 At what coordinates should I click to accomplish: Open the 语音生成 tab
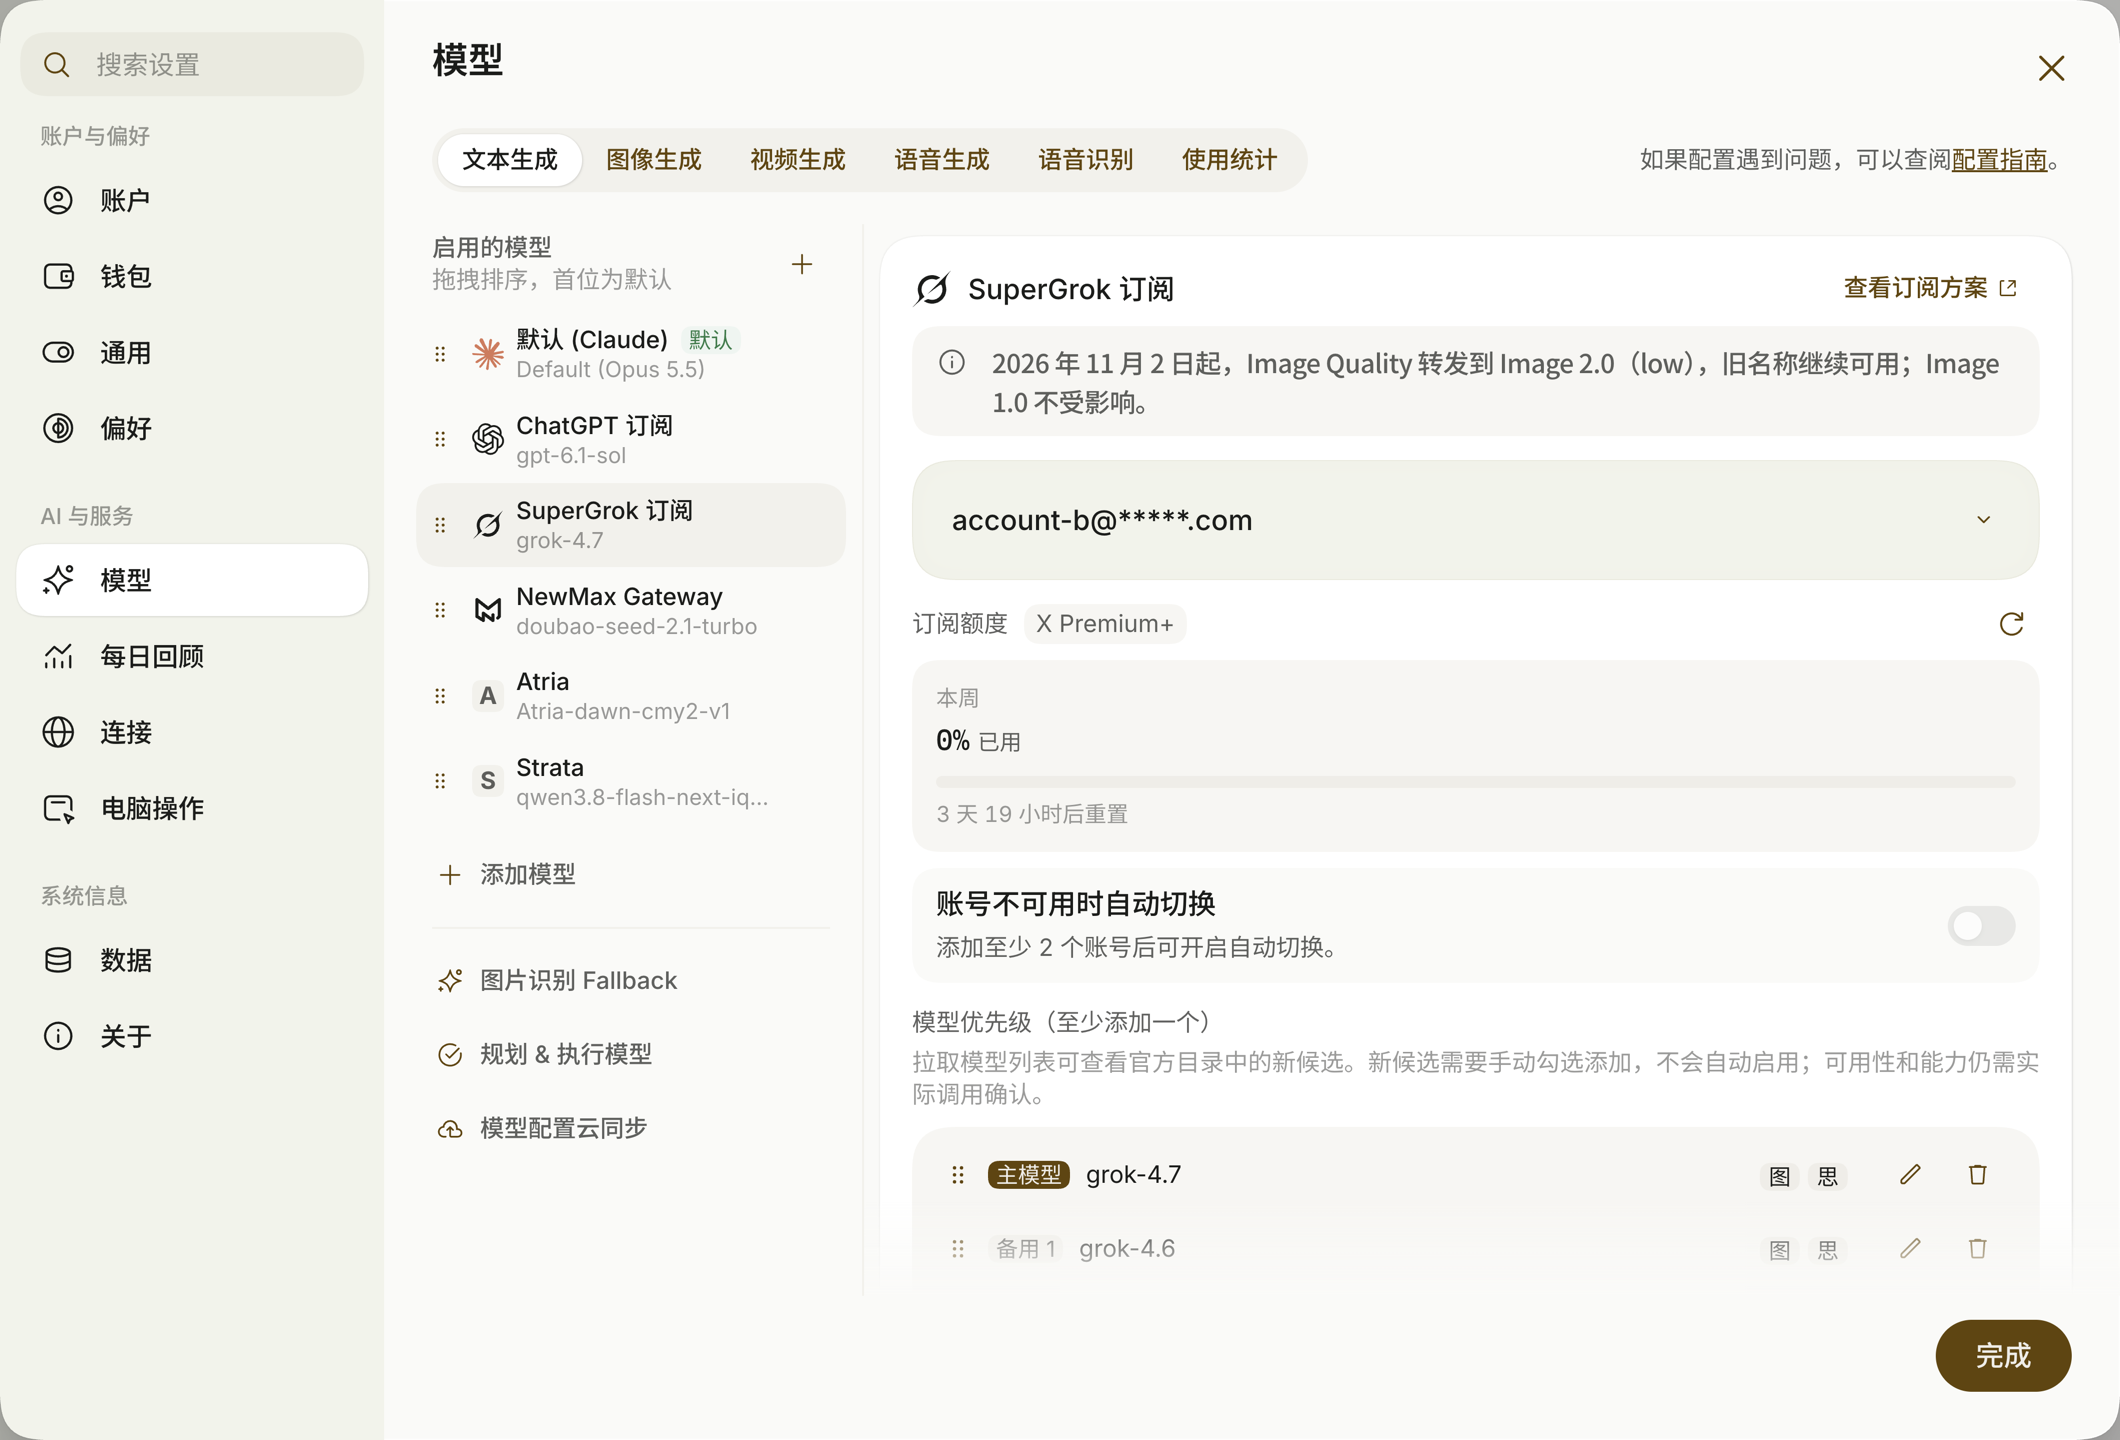(x=942, y=160)
